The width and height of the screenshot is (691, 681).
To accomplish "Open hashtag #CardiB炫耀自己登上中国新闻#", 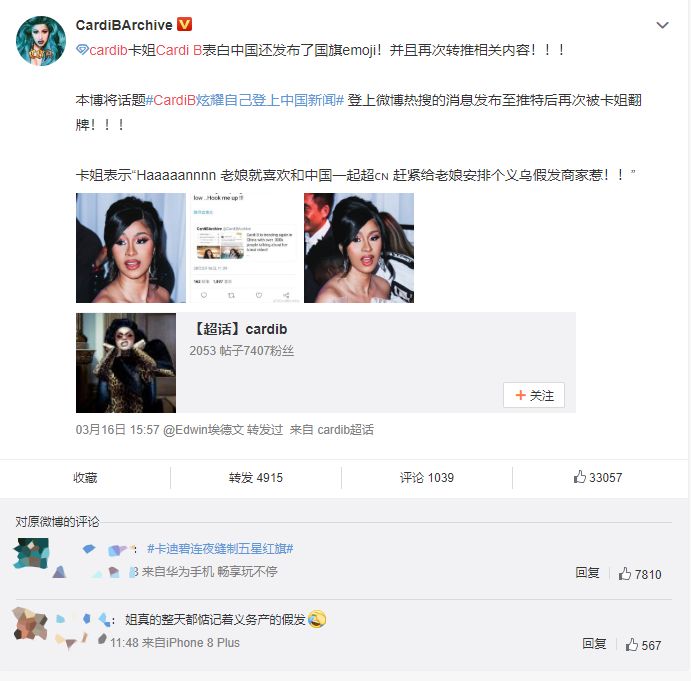I will (245, 100).
